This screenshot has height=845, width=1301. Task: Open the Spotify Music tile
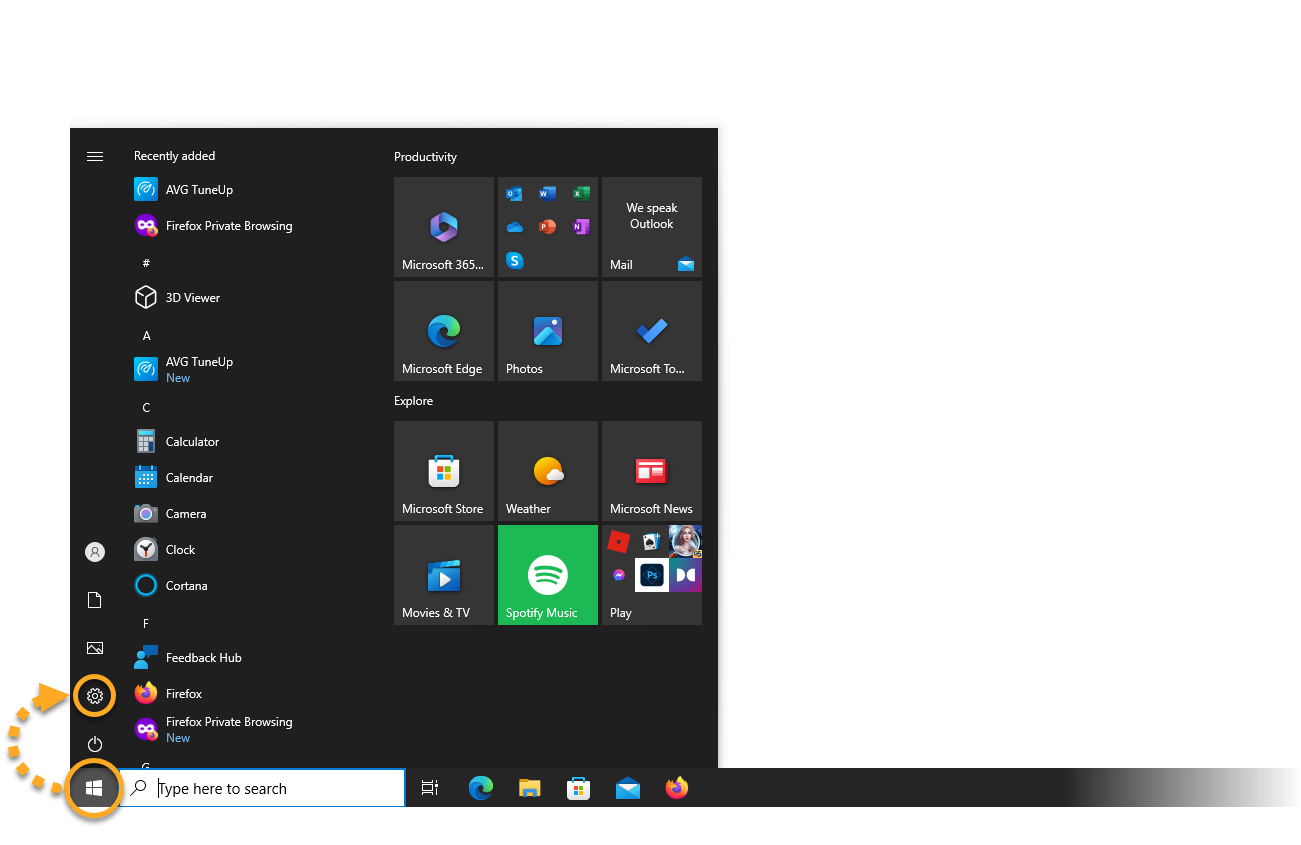pyautogui.click(x=547, y=575)
